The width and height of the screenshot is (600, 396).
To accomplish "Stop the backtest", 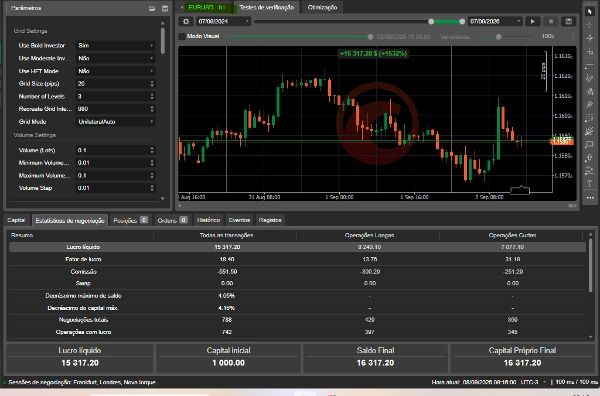I will click(551, 21).
